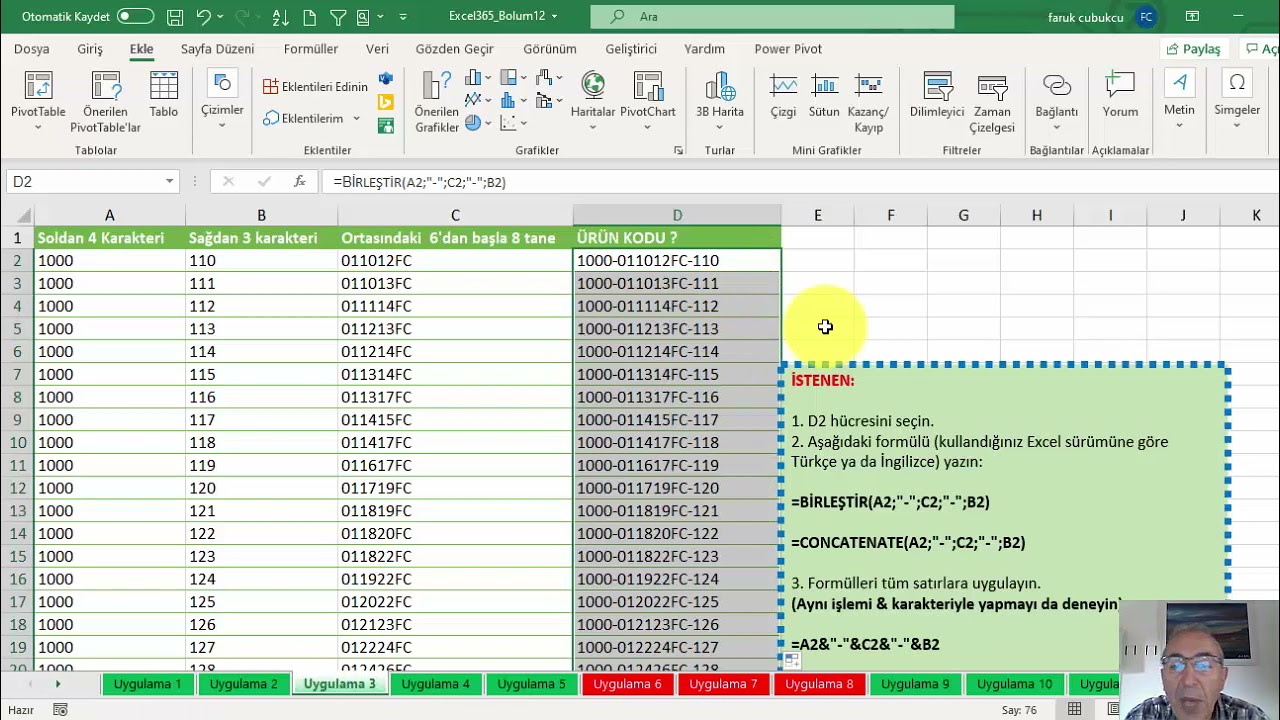Insert a PivotTable

[38, 101]
